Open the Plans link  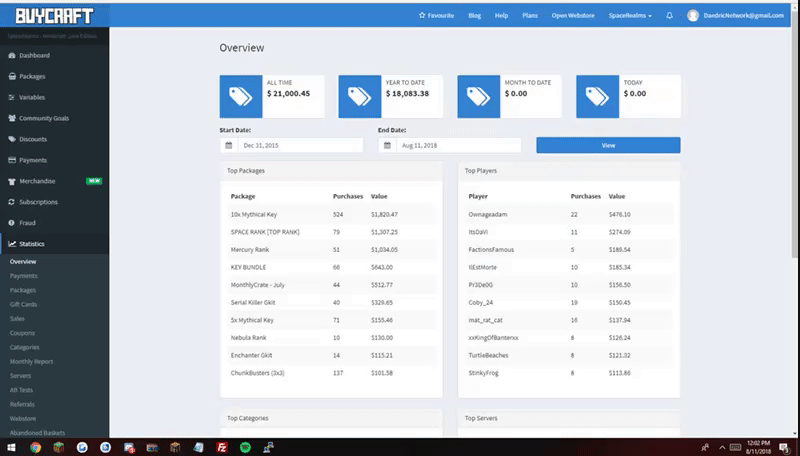[530, 15]
